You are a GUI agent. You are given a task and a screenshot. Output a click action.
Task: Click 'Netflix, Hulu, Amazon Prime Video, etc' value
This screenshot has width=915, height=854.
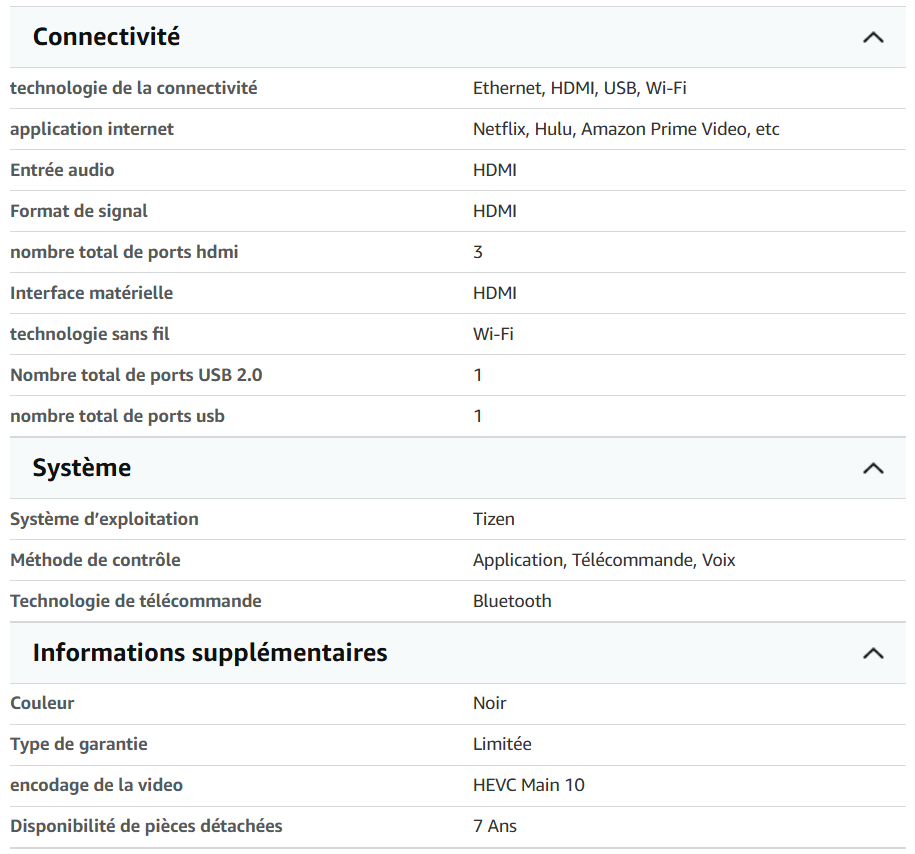[x=626, y=129]
